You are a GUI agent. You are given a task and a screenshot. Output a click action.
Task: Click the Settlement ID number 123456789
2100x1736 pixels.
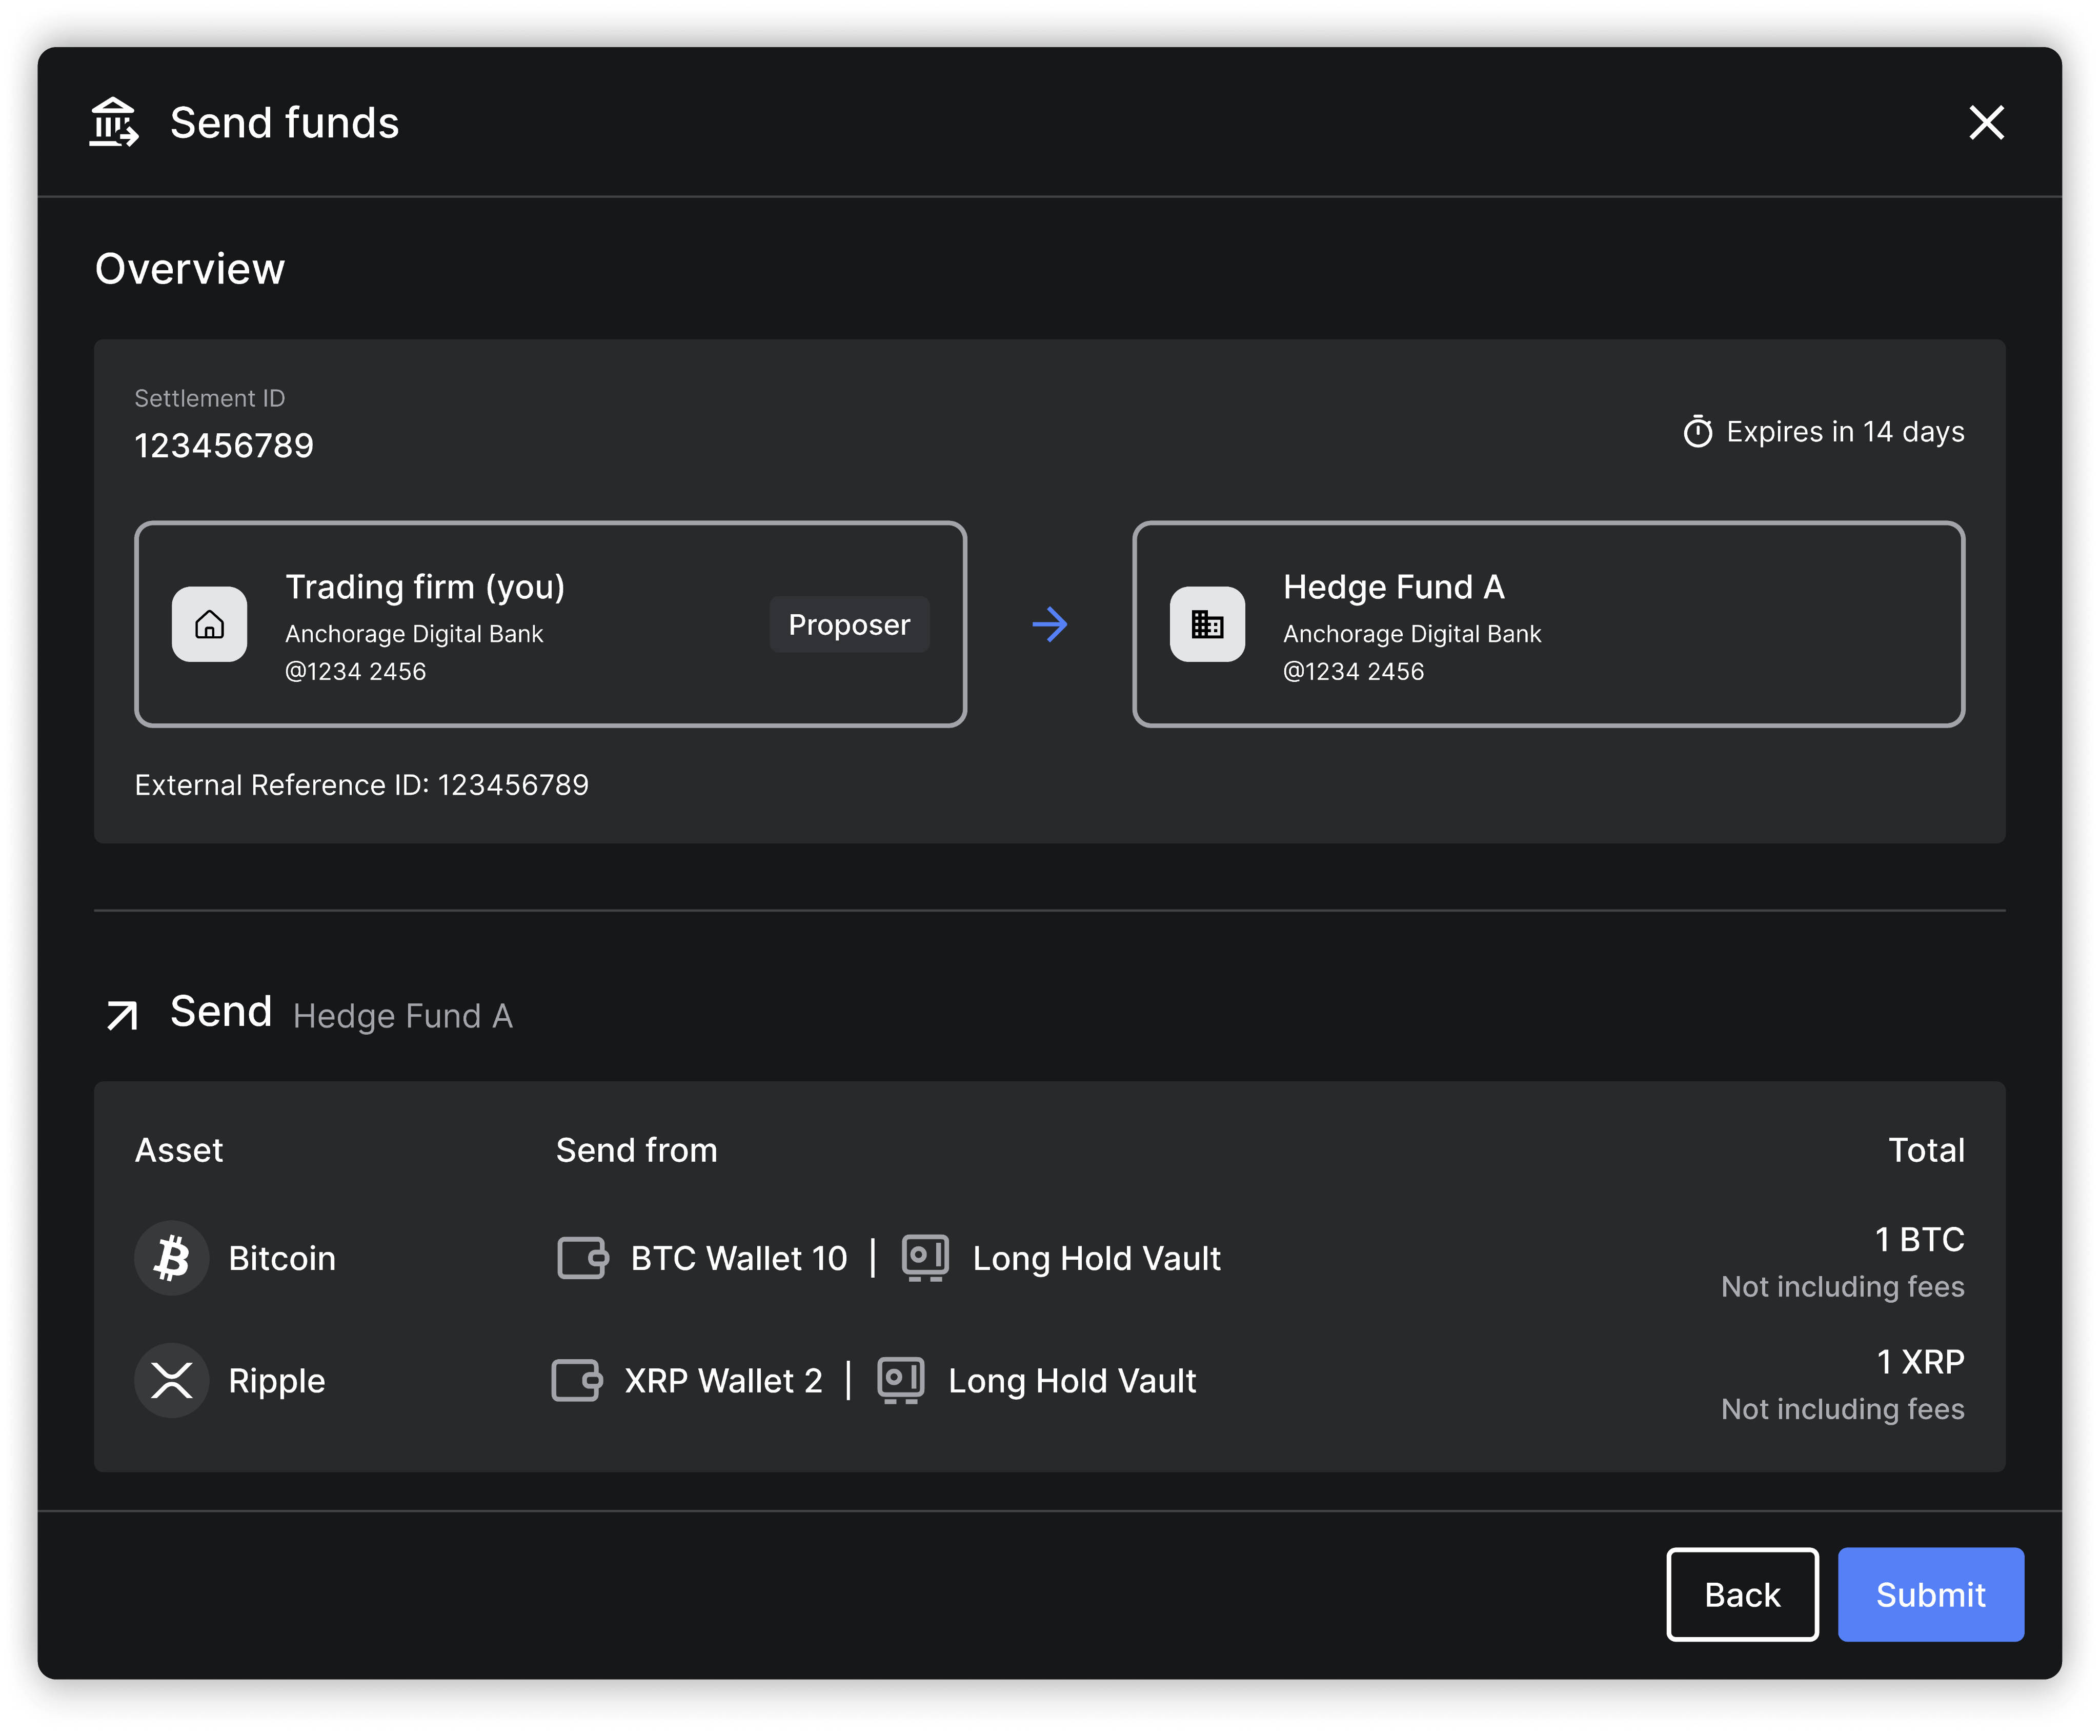[x=224, y=446]
